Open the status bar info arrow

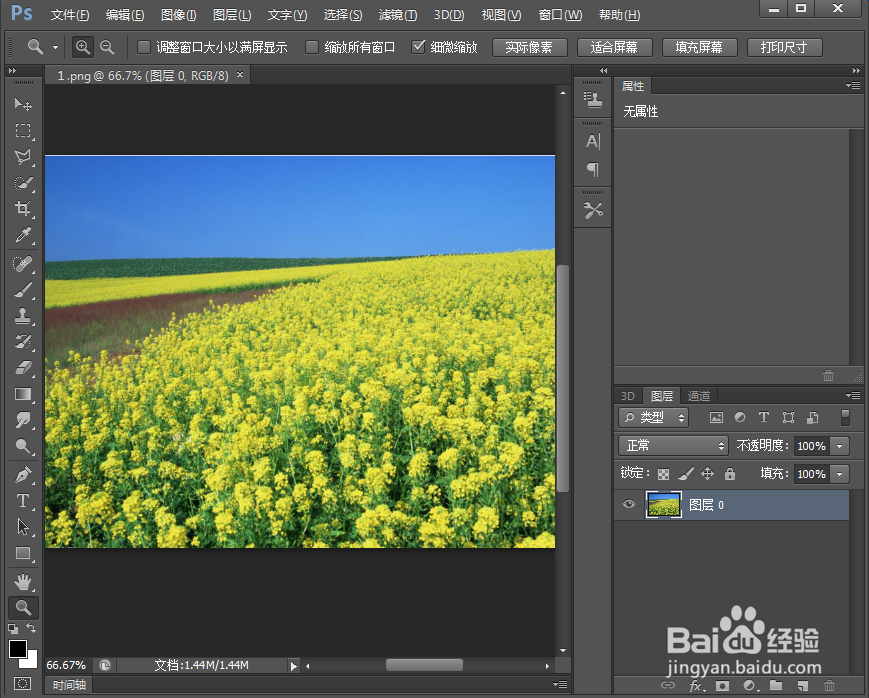[294, 666]
